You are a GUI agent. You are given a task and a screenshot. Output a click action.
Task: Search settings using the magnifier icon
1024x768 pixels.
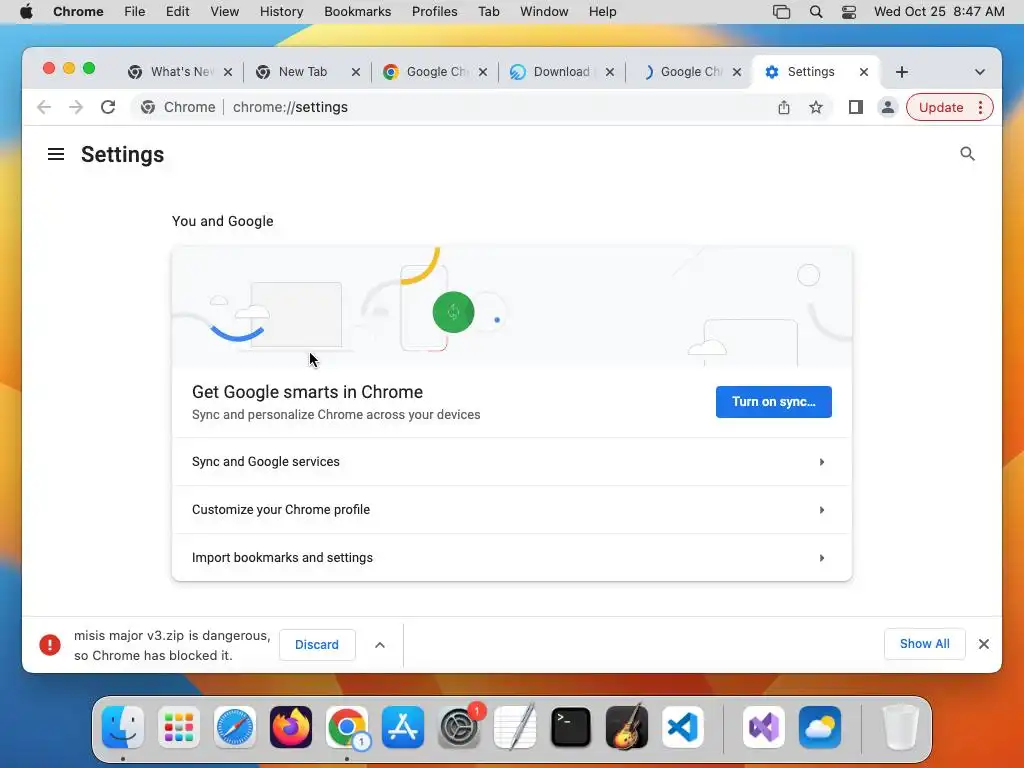pos(967,154)
